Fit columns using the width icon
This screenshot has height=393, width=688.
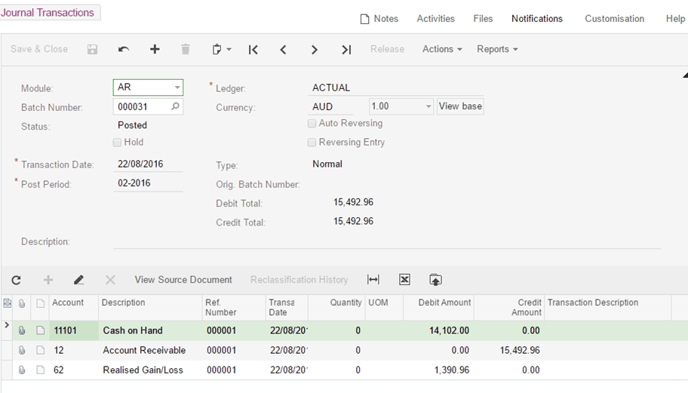click(x=373, y=279)
